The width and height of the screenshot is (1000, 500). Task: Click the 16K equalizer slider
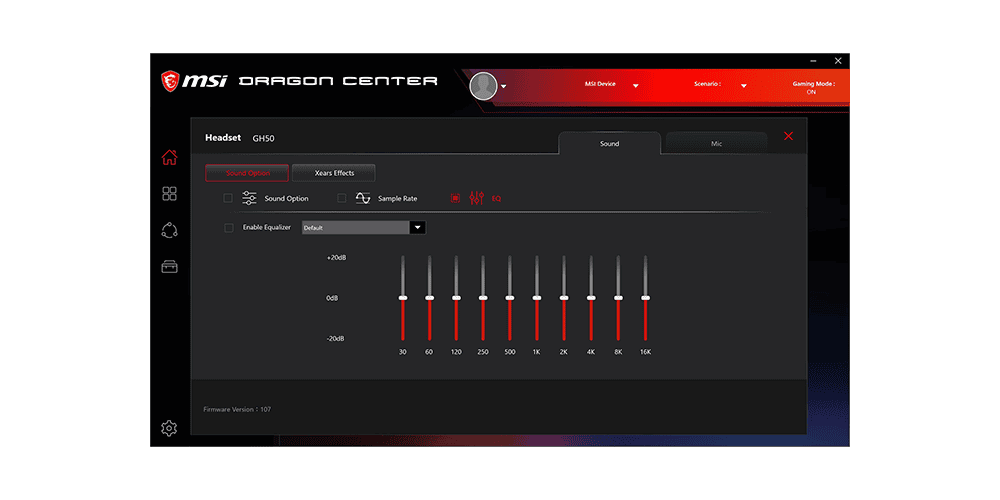coord(645,298)
